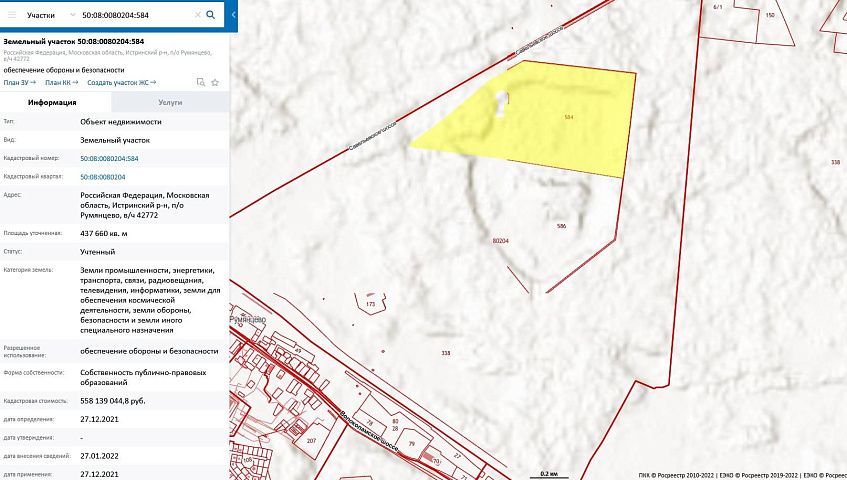Image resolution: width=847 pixels, height=480 pixels.
Task: Select parcel 586 on the map
Action: [x=560, y=227]
